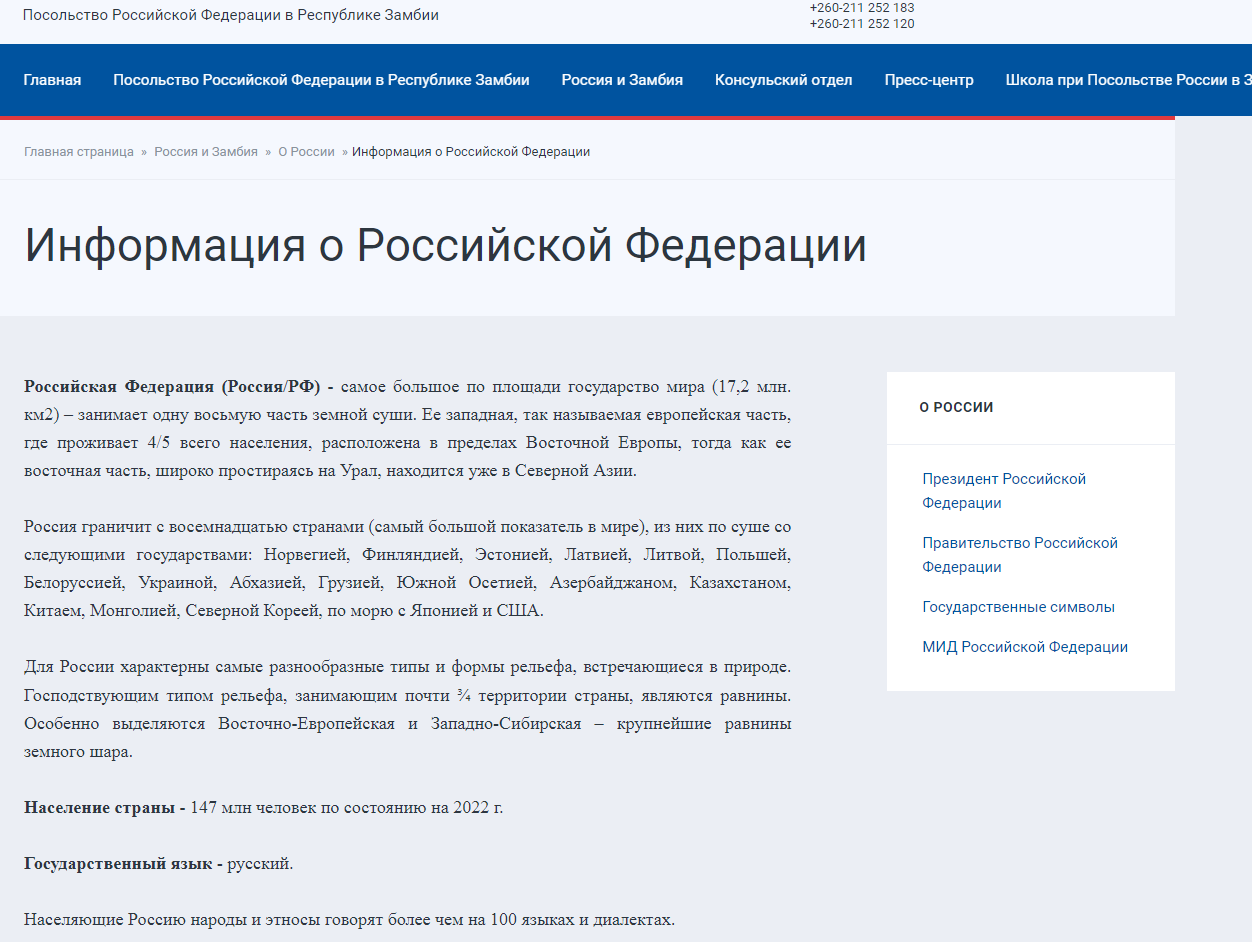Click the phone number ending in 183
This screenshot has height=942, width=1252.
(x=861, y=8)
